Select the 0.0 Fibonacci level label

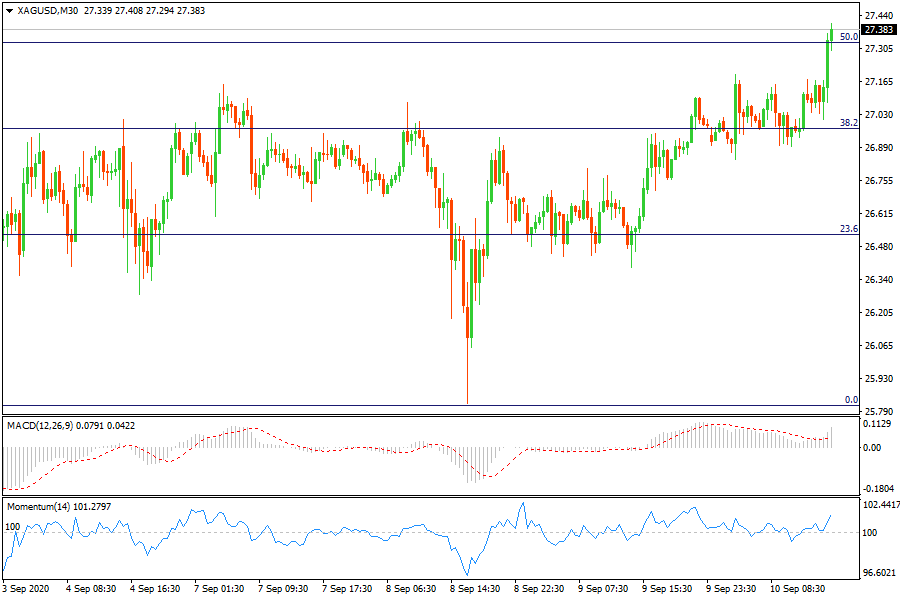[x=851, y=400]
